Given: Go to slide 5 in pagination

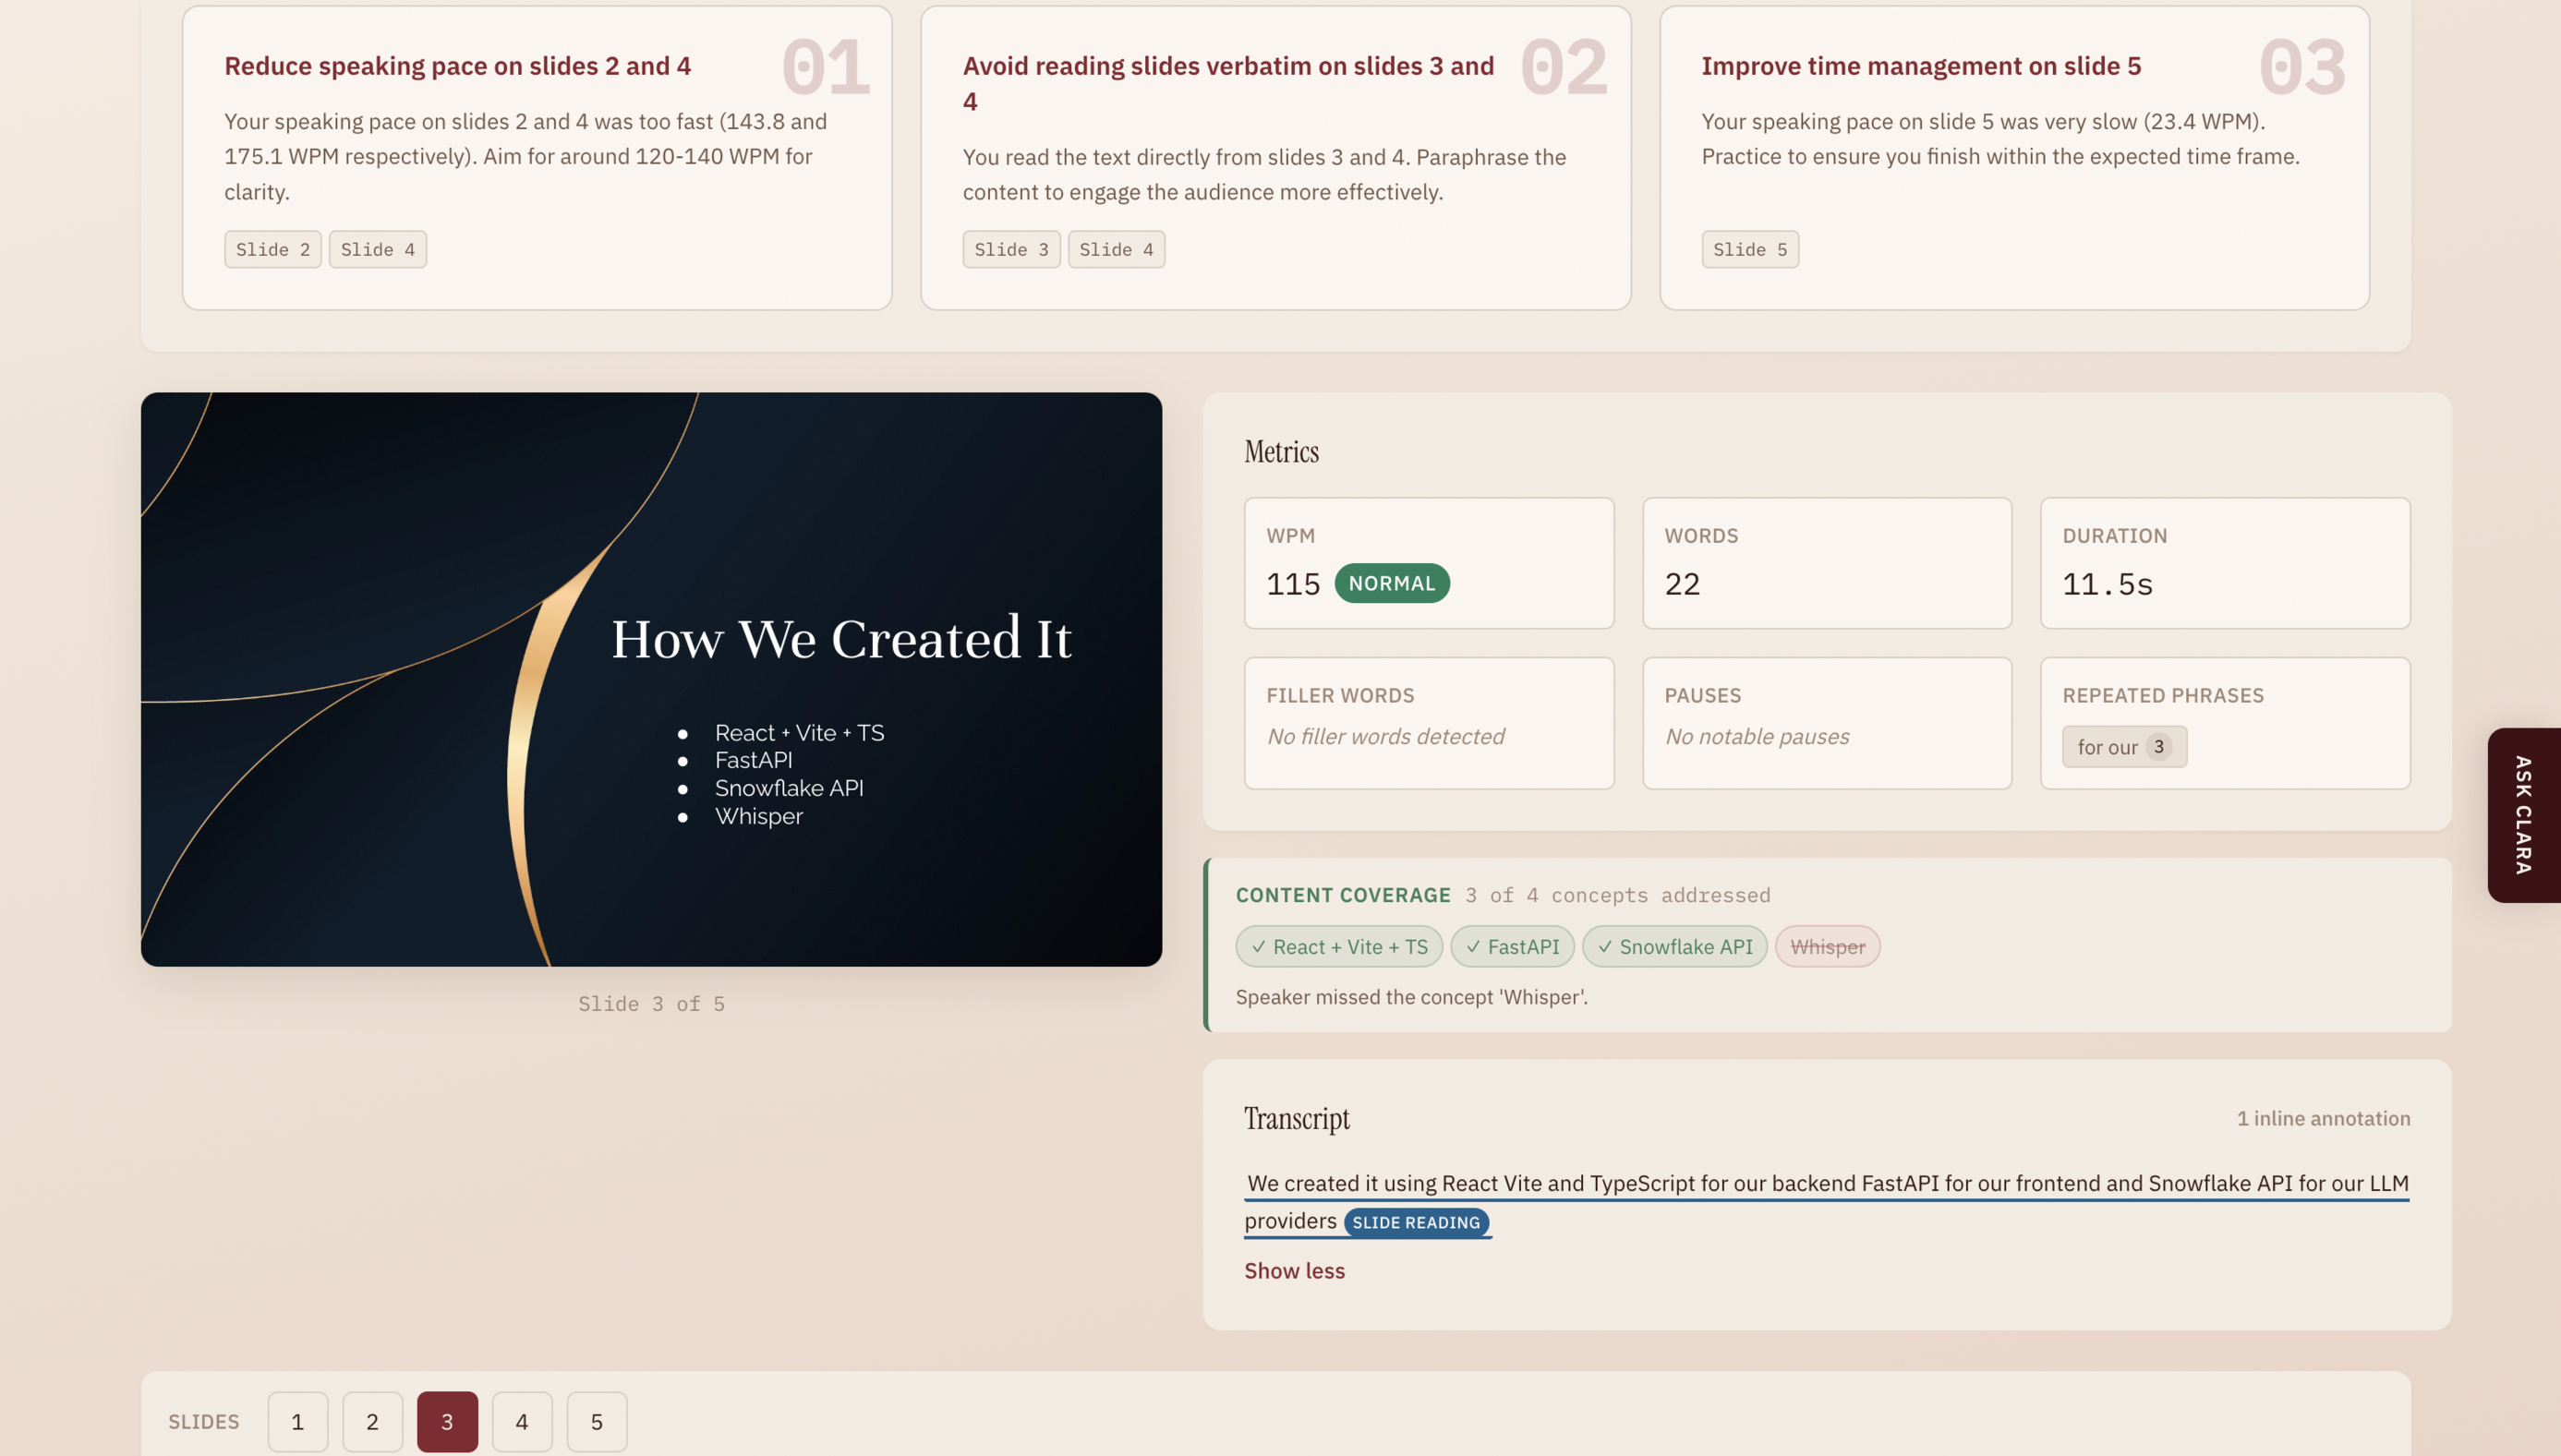Looking at the screenshot, I should (x=597, y=1421).
